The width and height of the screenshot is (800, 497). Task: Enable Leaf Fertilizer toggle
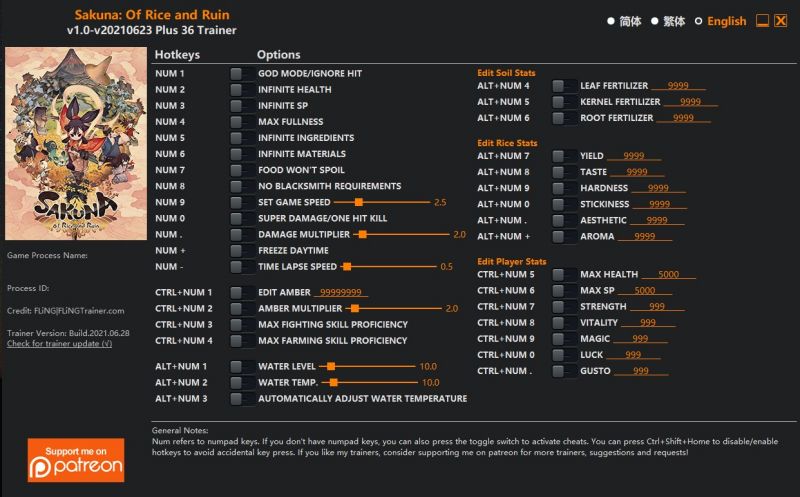click(564, 86)
